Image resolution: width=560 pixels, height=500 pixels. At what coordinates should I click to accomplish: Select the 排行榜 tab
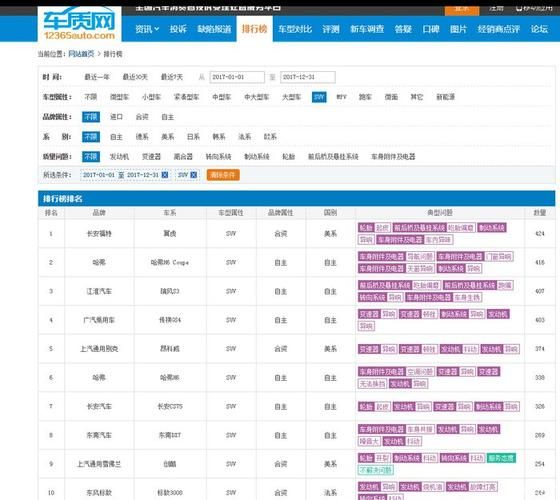point(254,29)
